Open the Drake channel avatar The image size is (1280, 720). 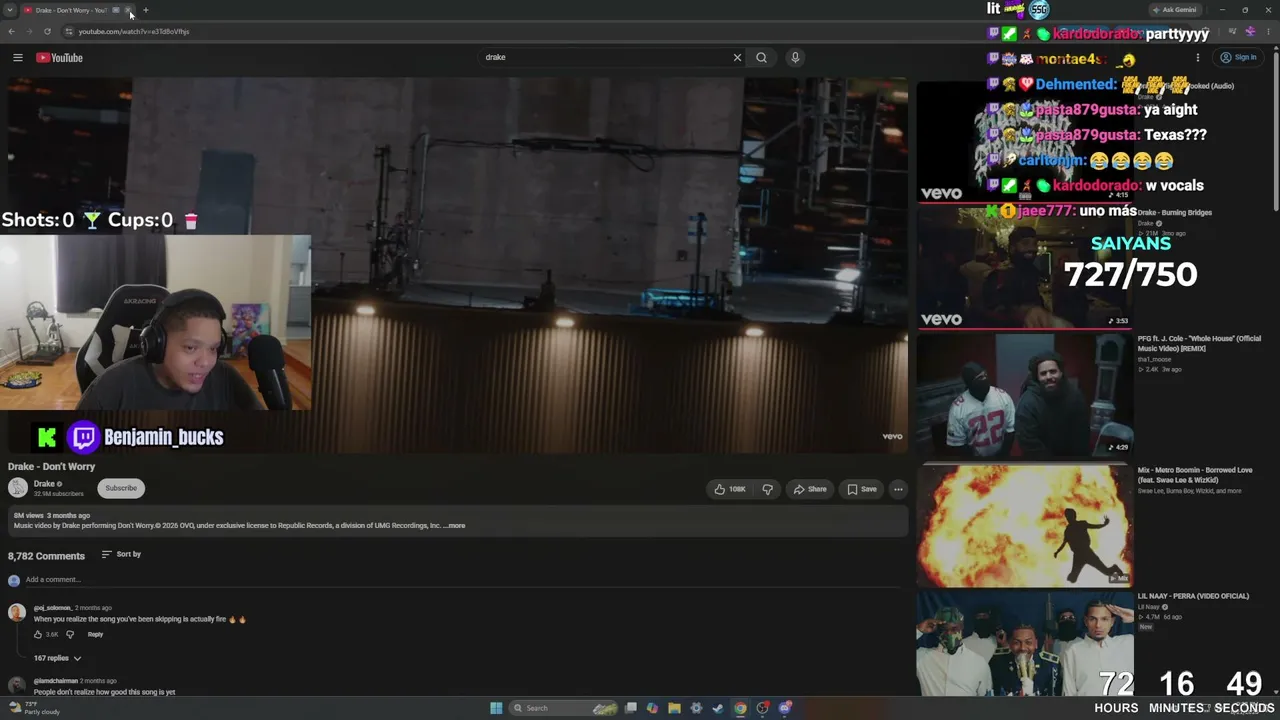pos(18,488)
